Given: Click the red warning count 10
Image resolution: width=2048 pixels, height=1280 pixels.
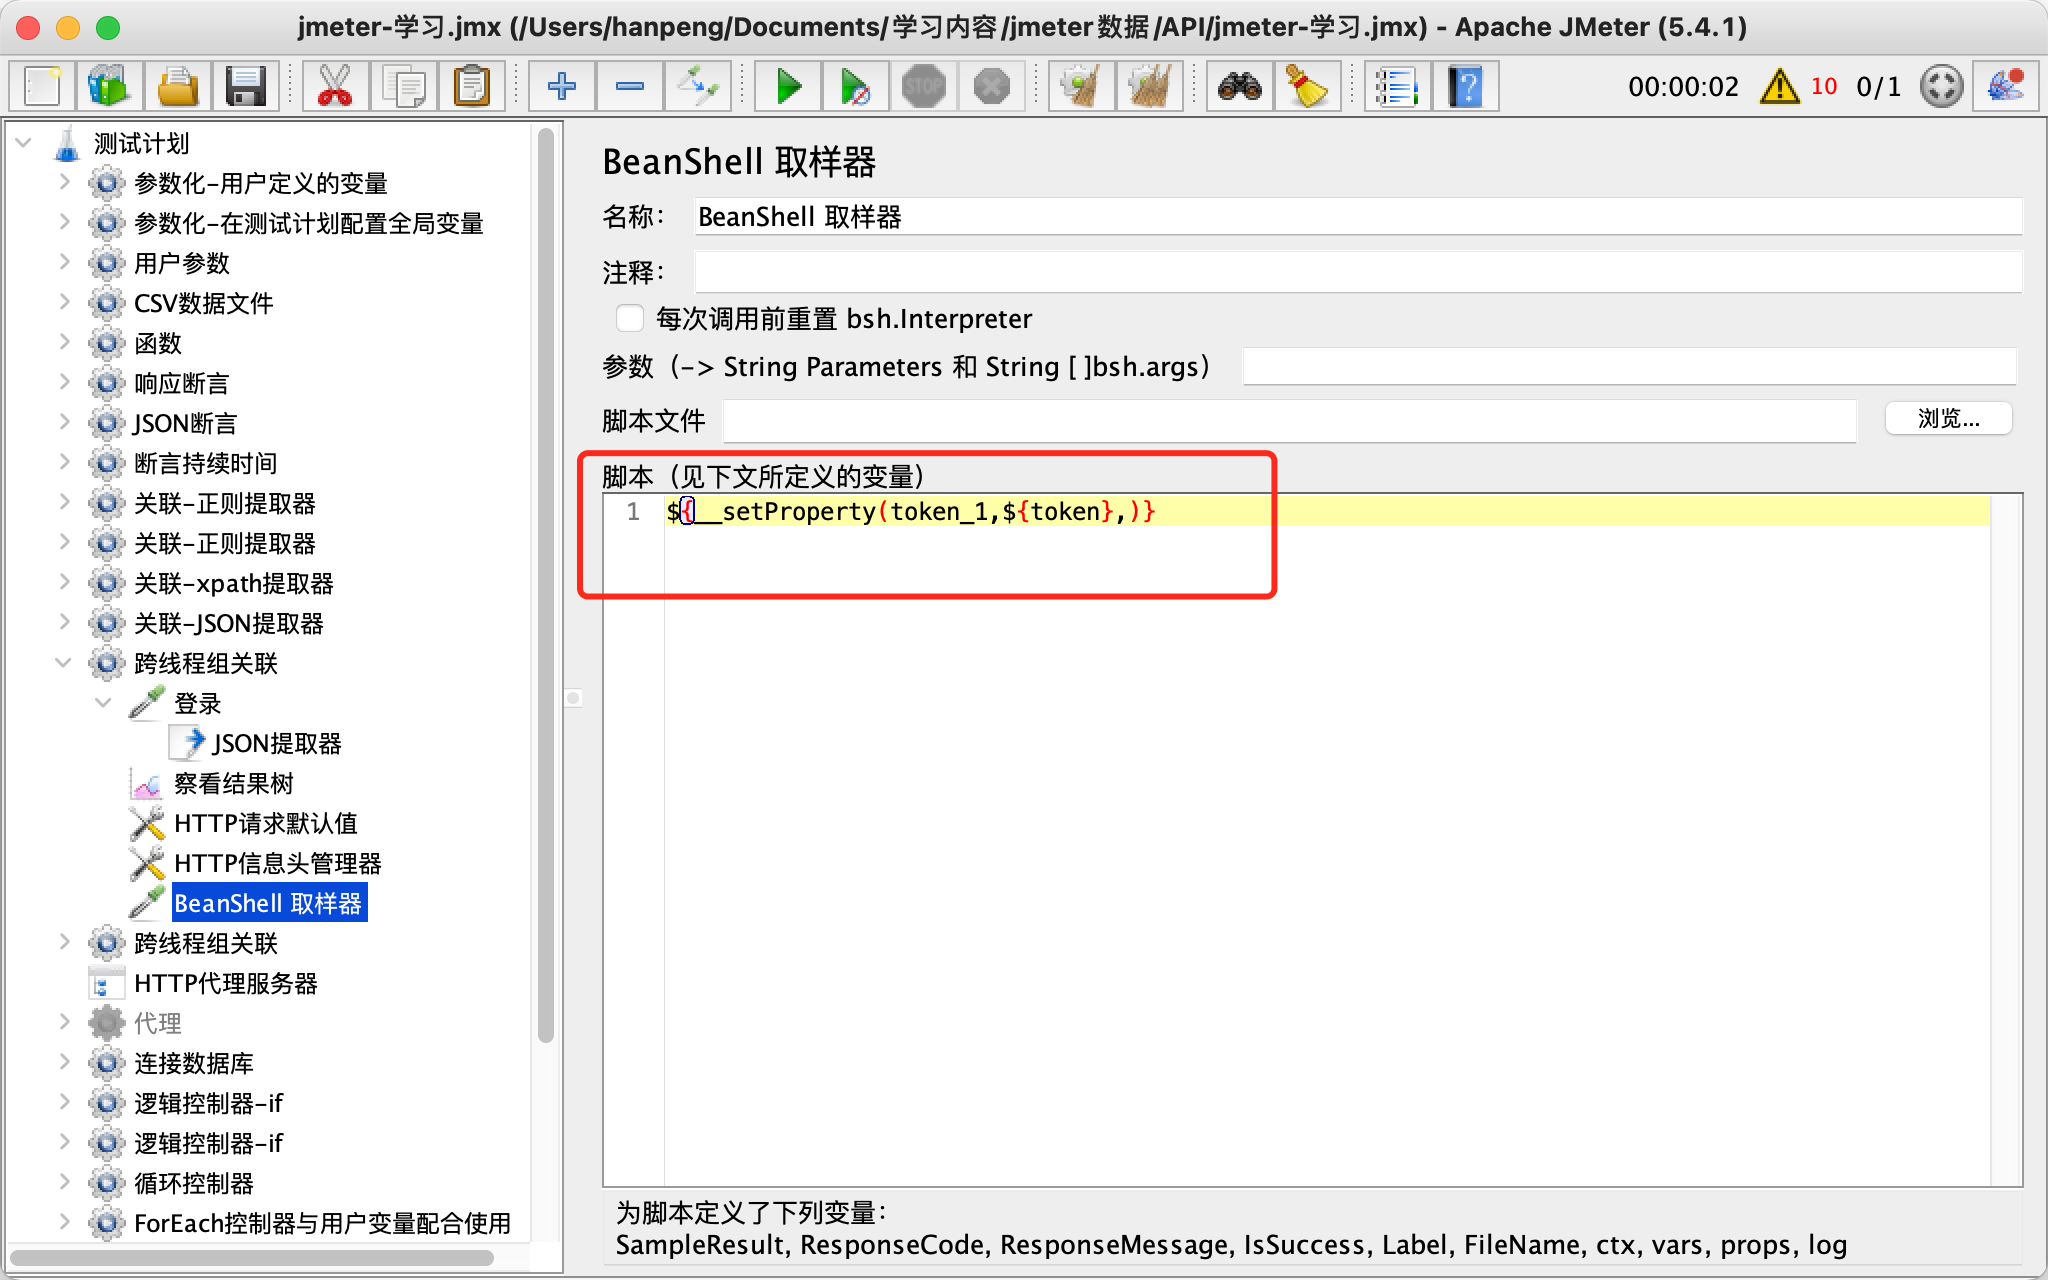Looking at the screenshot, I should pos(1824,86).
